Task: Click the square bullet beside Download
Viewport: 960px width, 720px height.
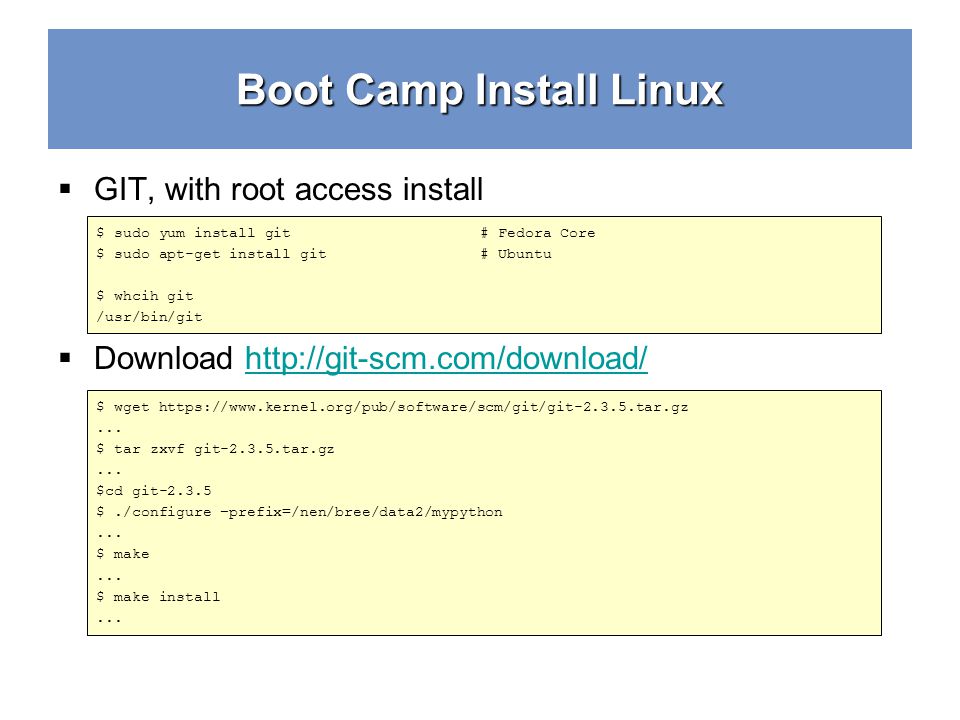Action: click(x=66, y=358)
